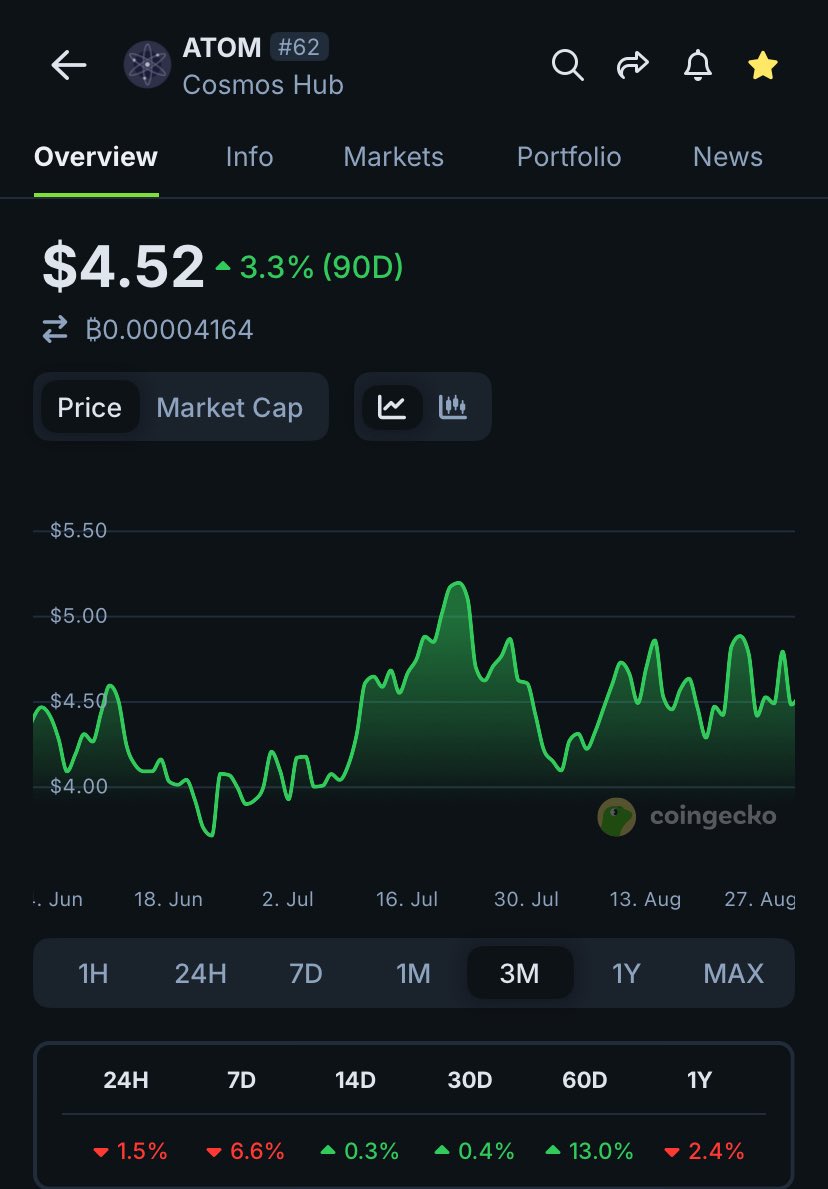The image size is (828, 1189).
Task: Select the Overview tab
Action: 96,157
